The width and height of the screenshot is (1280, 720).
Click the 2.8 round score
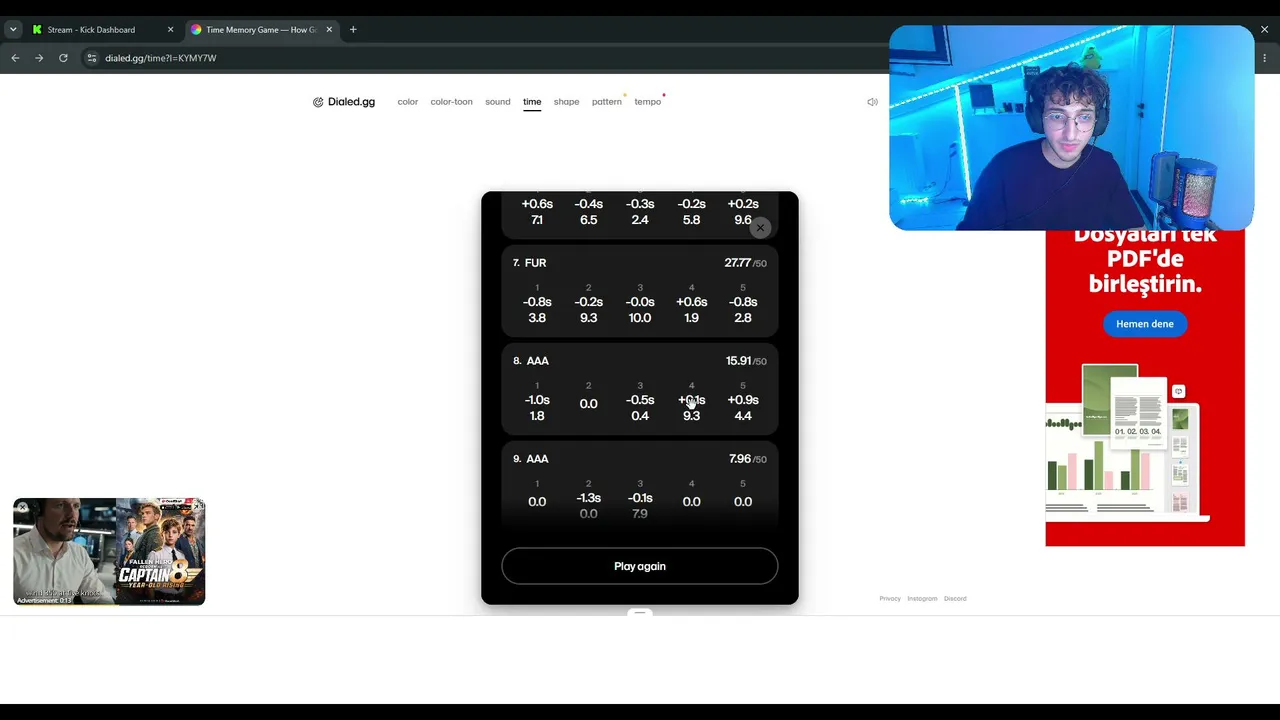tap(743, 318)
